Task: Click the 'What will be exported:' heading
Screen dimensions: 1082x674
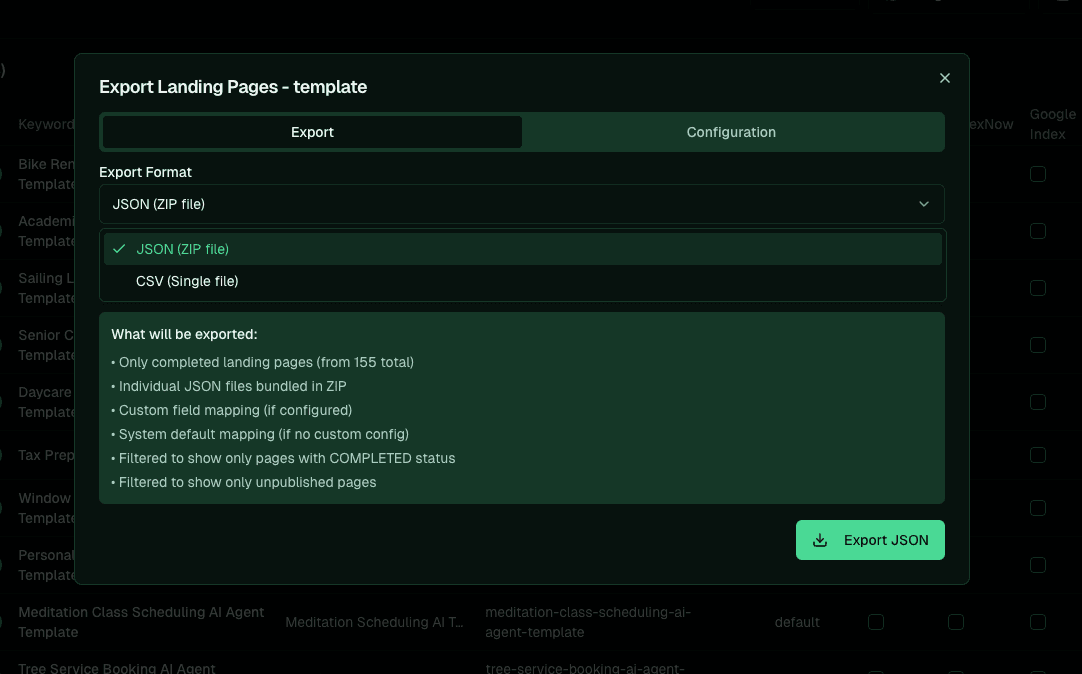Action: coord(184,334)
